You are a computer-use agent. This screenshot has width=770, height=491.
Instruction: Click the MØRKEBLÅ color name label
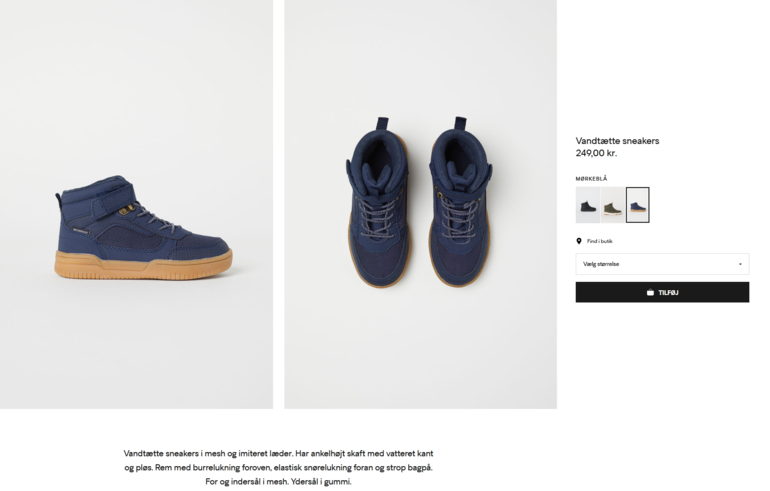click(x=591, y=179)
